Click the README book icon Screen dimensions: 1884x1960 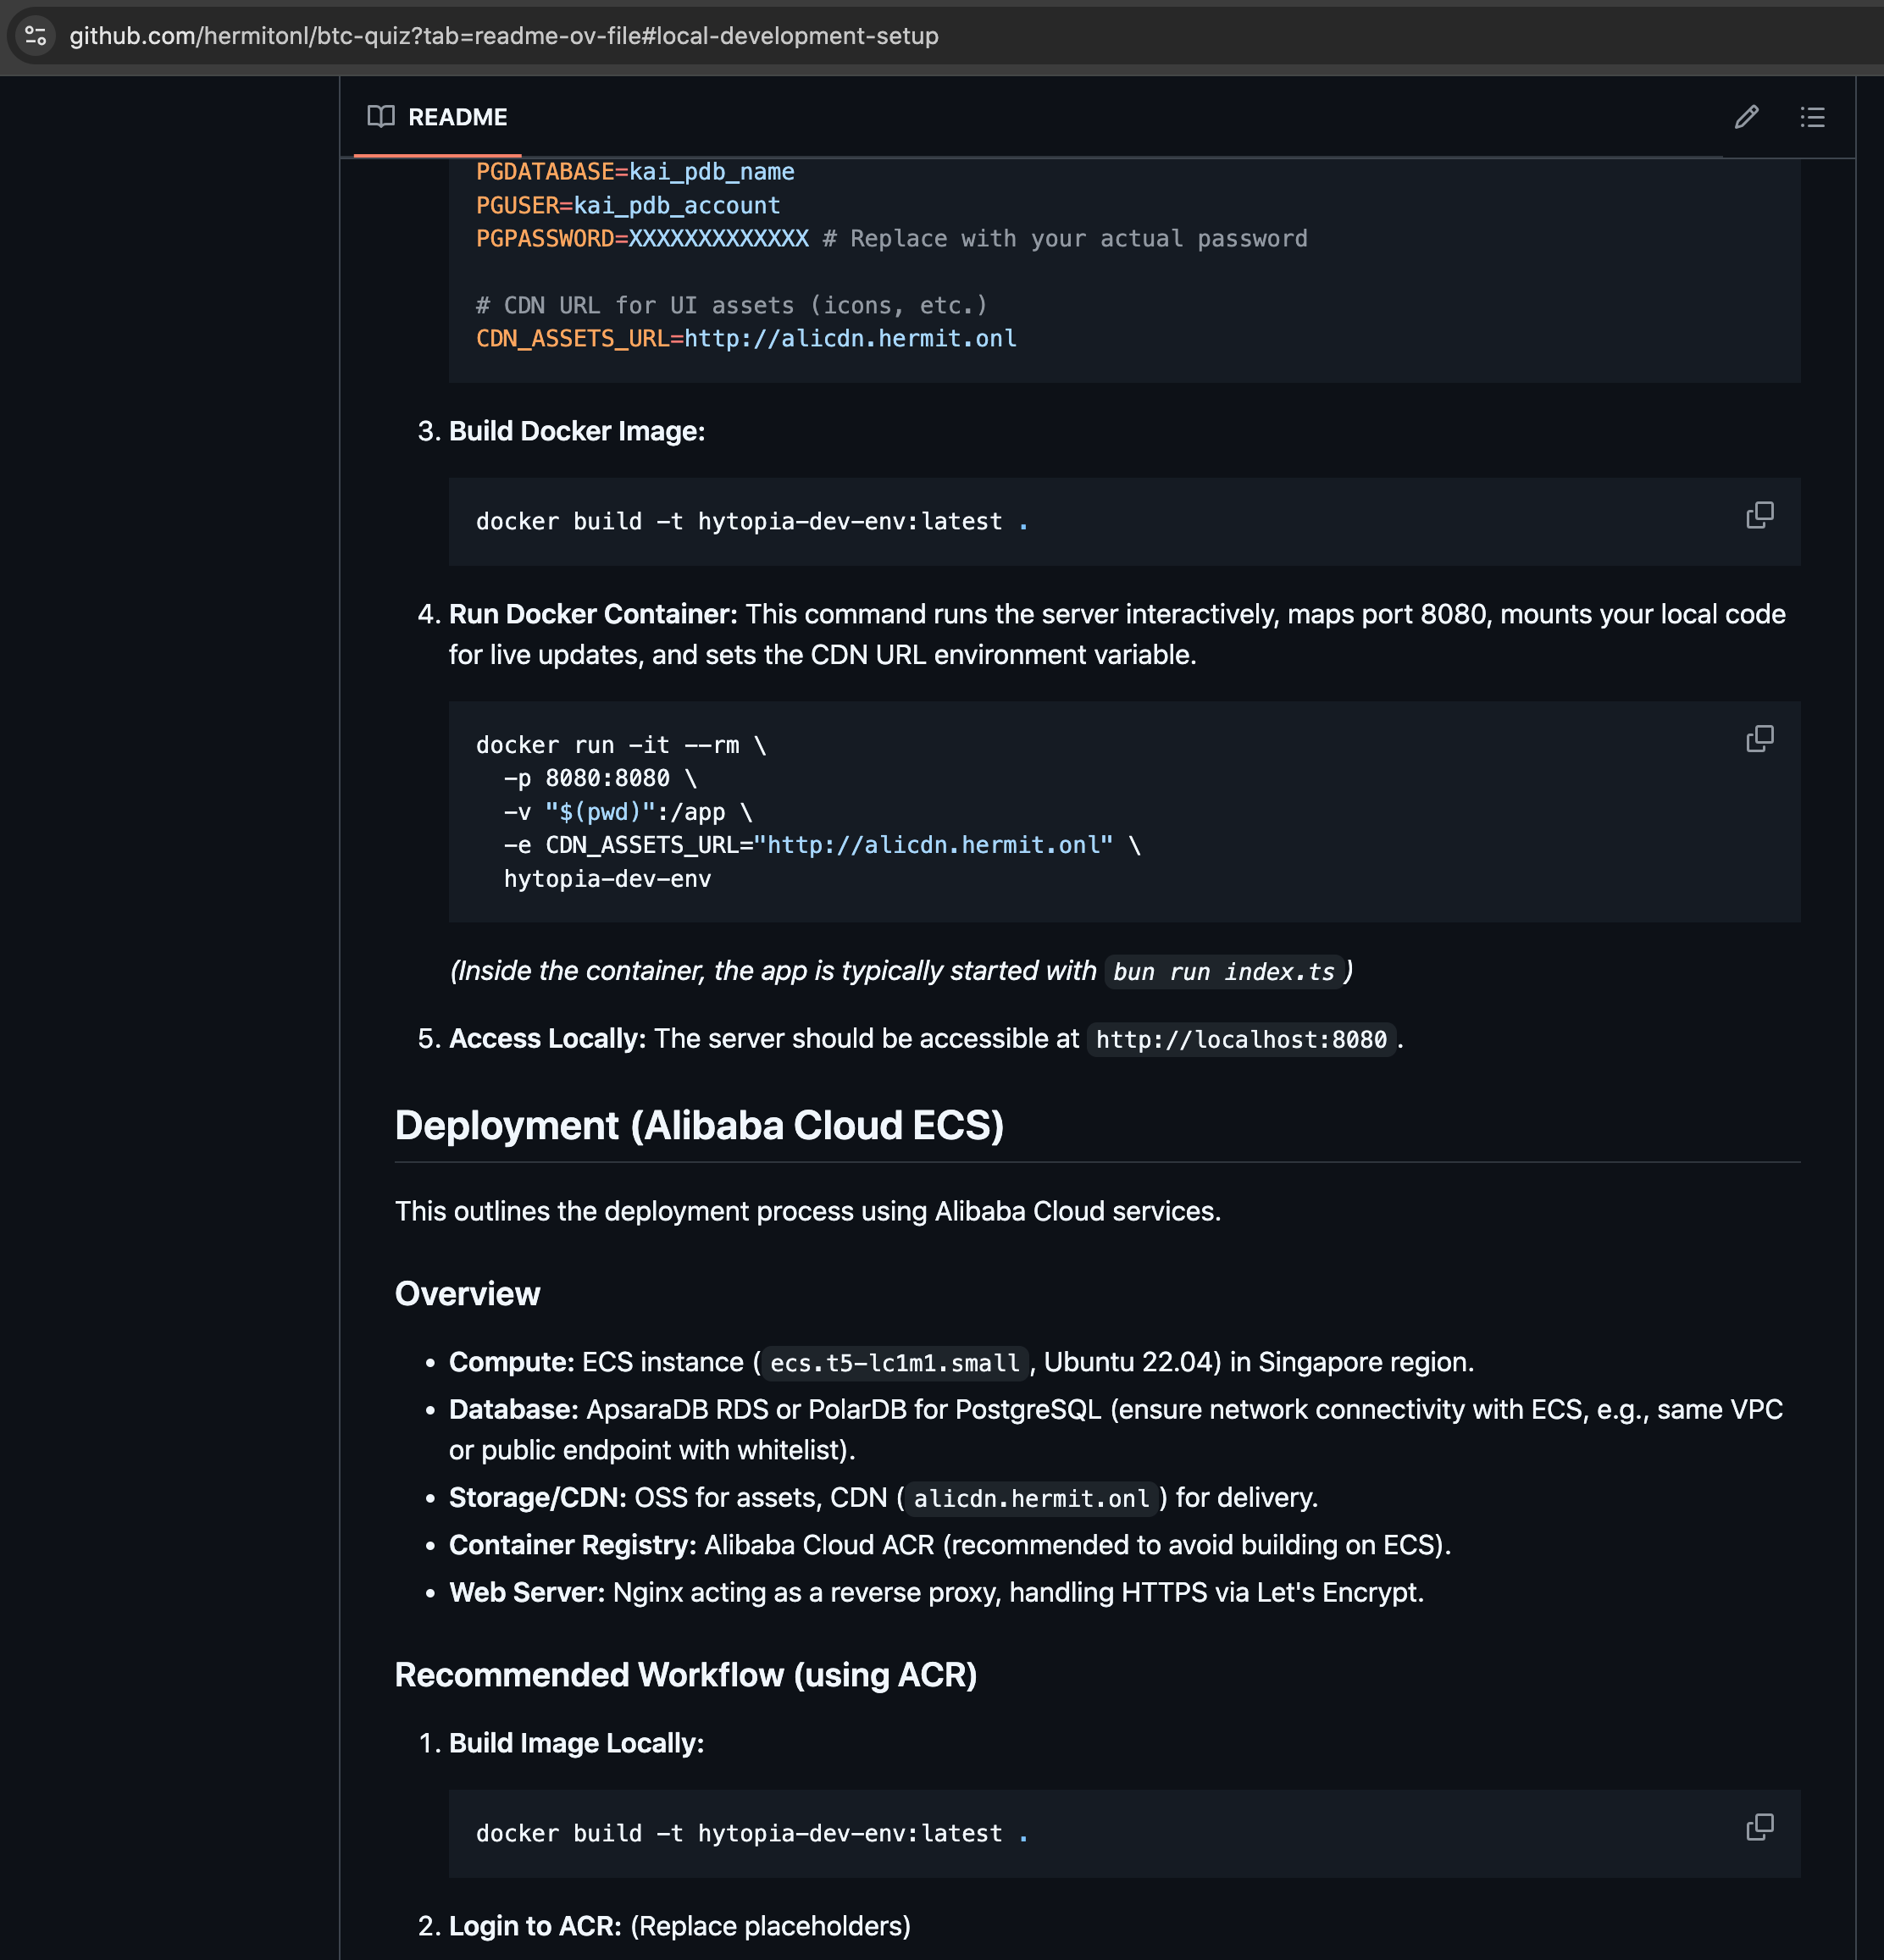click(x=381, y=117)
